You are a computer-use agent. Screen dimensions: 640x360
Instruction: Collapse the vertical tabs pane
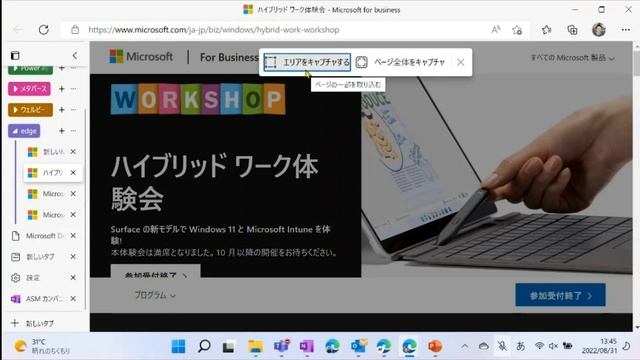pos(75,56)
